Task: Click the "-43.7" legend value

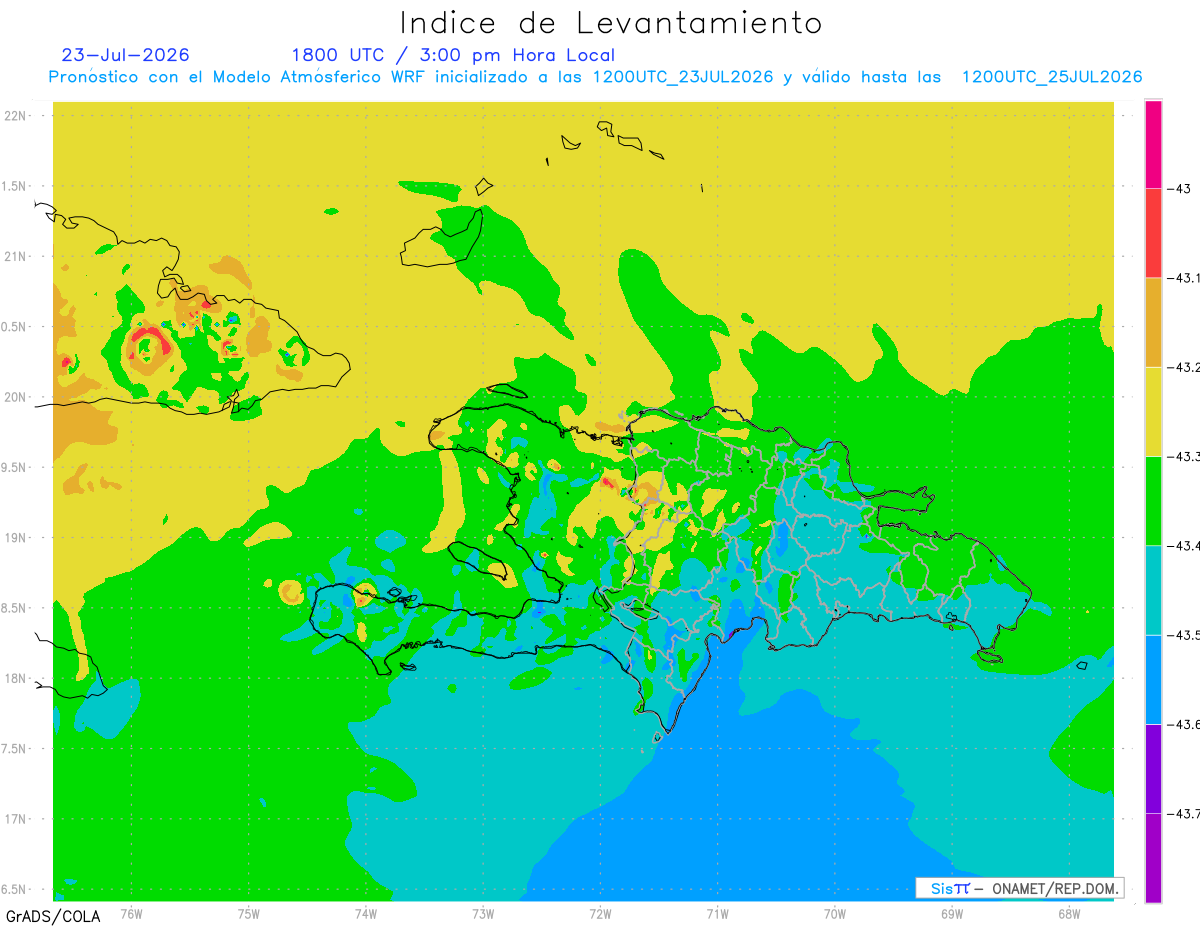Action: point(1185,813)
